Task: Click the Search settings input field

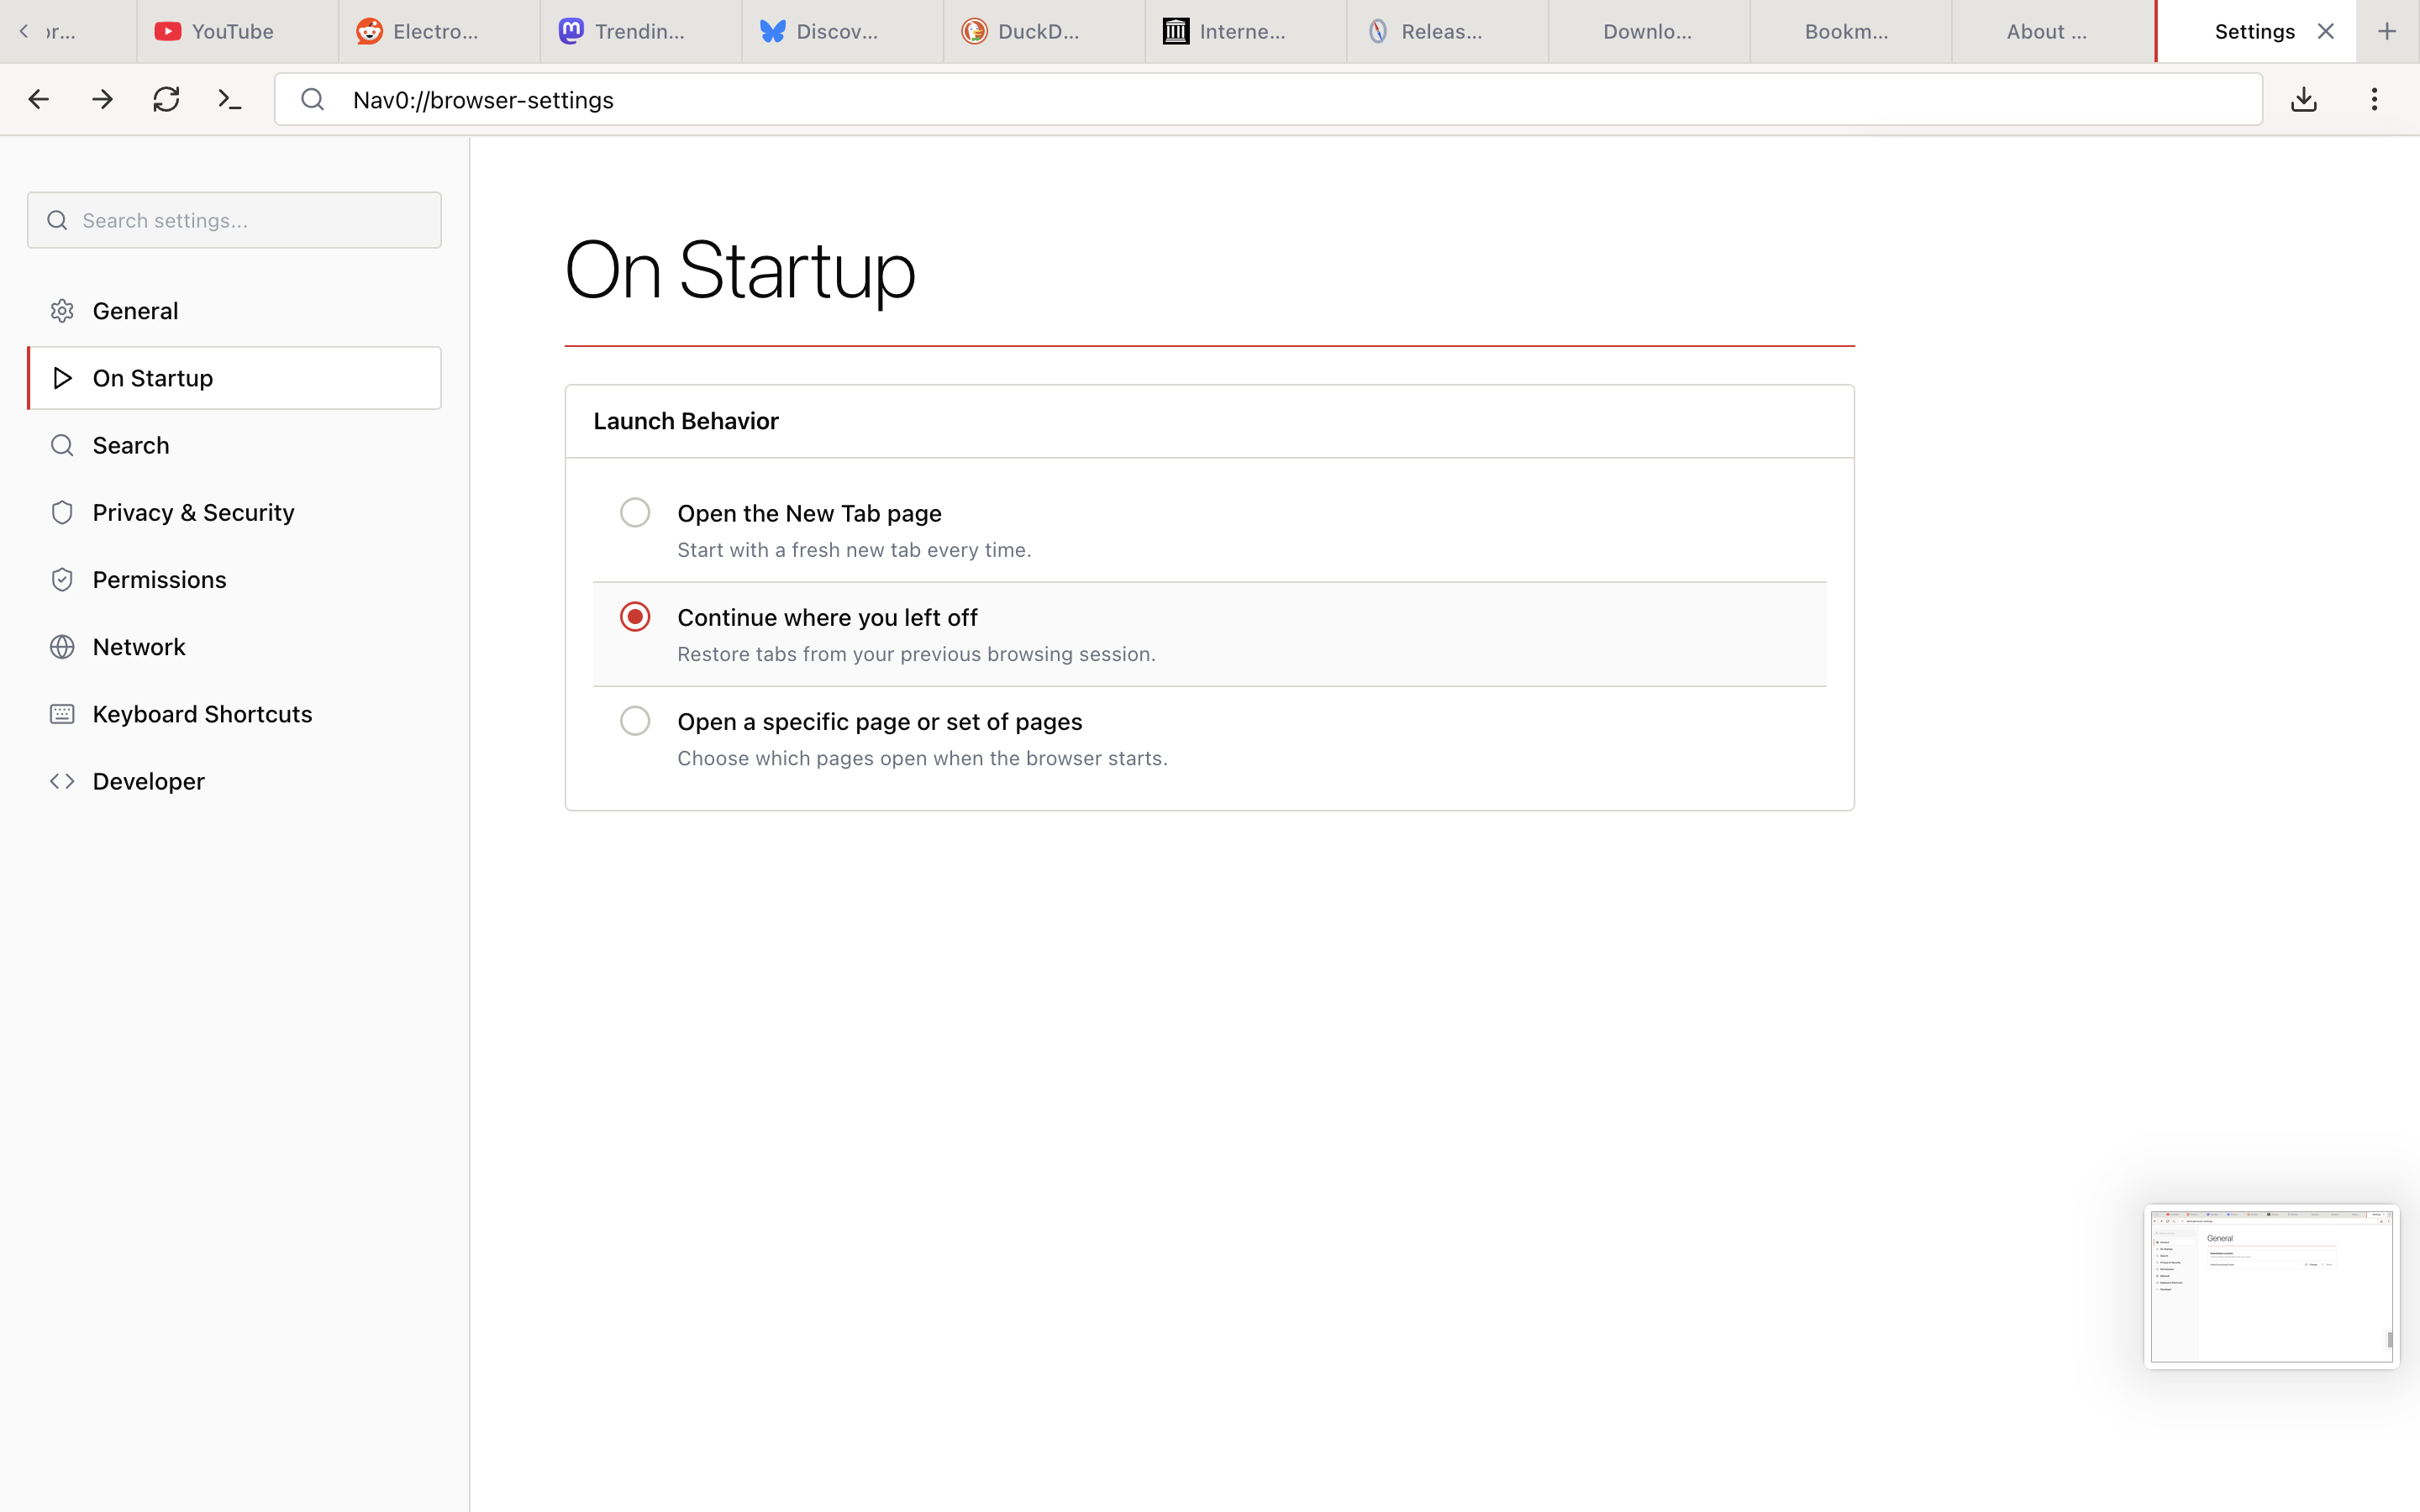Action: [x=234, y=220]
